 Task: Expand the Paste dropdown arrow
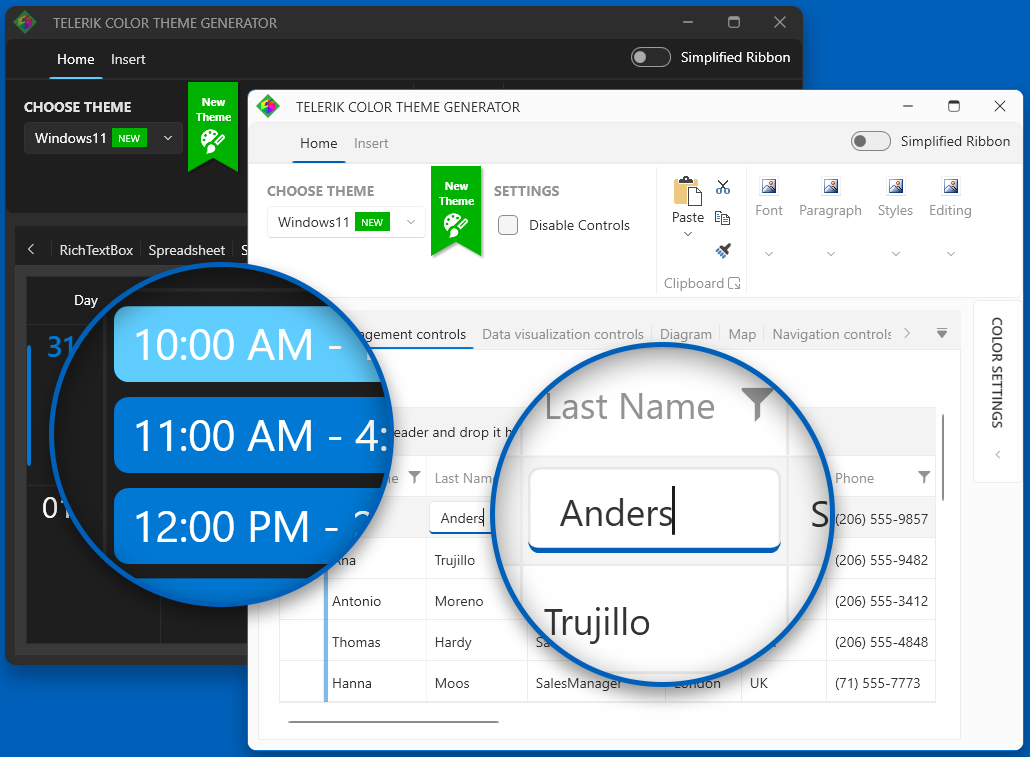tap(688, 234)
